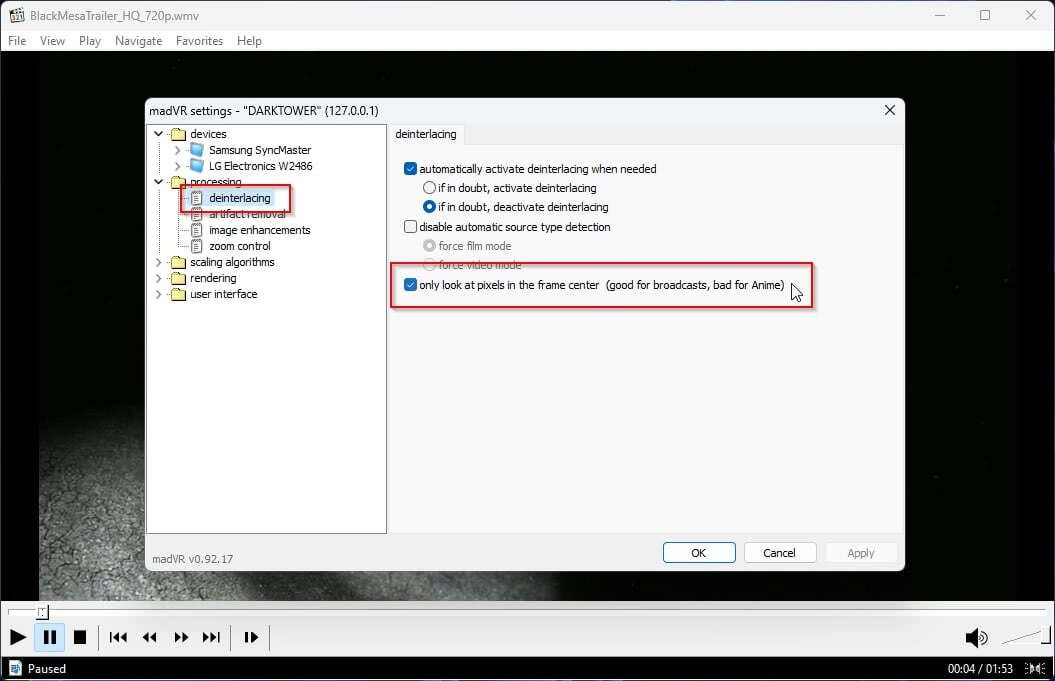The image size is (1055, 681).
Task: Click the LG Electronics W2486 monitor icon
Action: pos(196,166)
